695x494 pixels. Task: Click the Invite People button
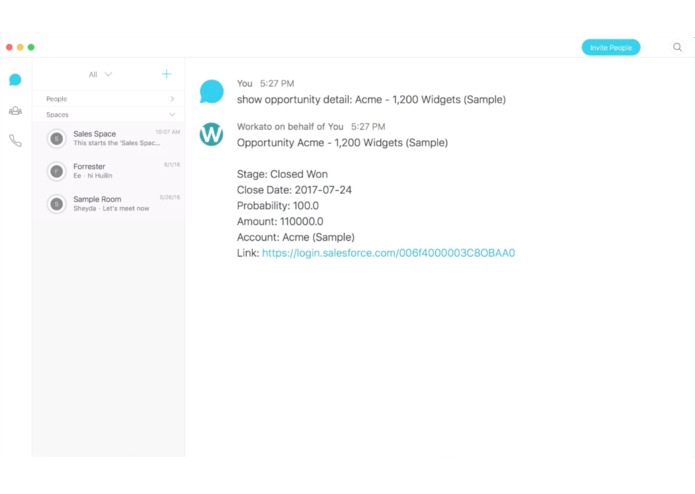pyautogui.click(x=611, y=47)
